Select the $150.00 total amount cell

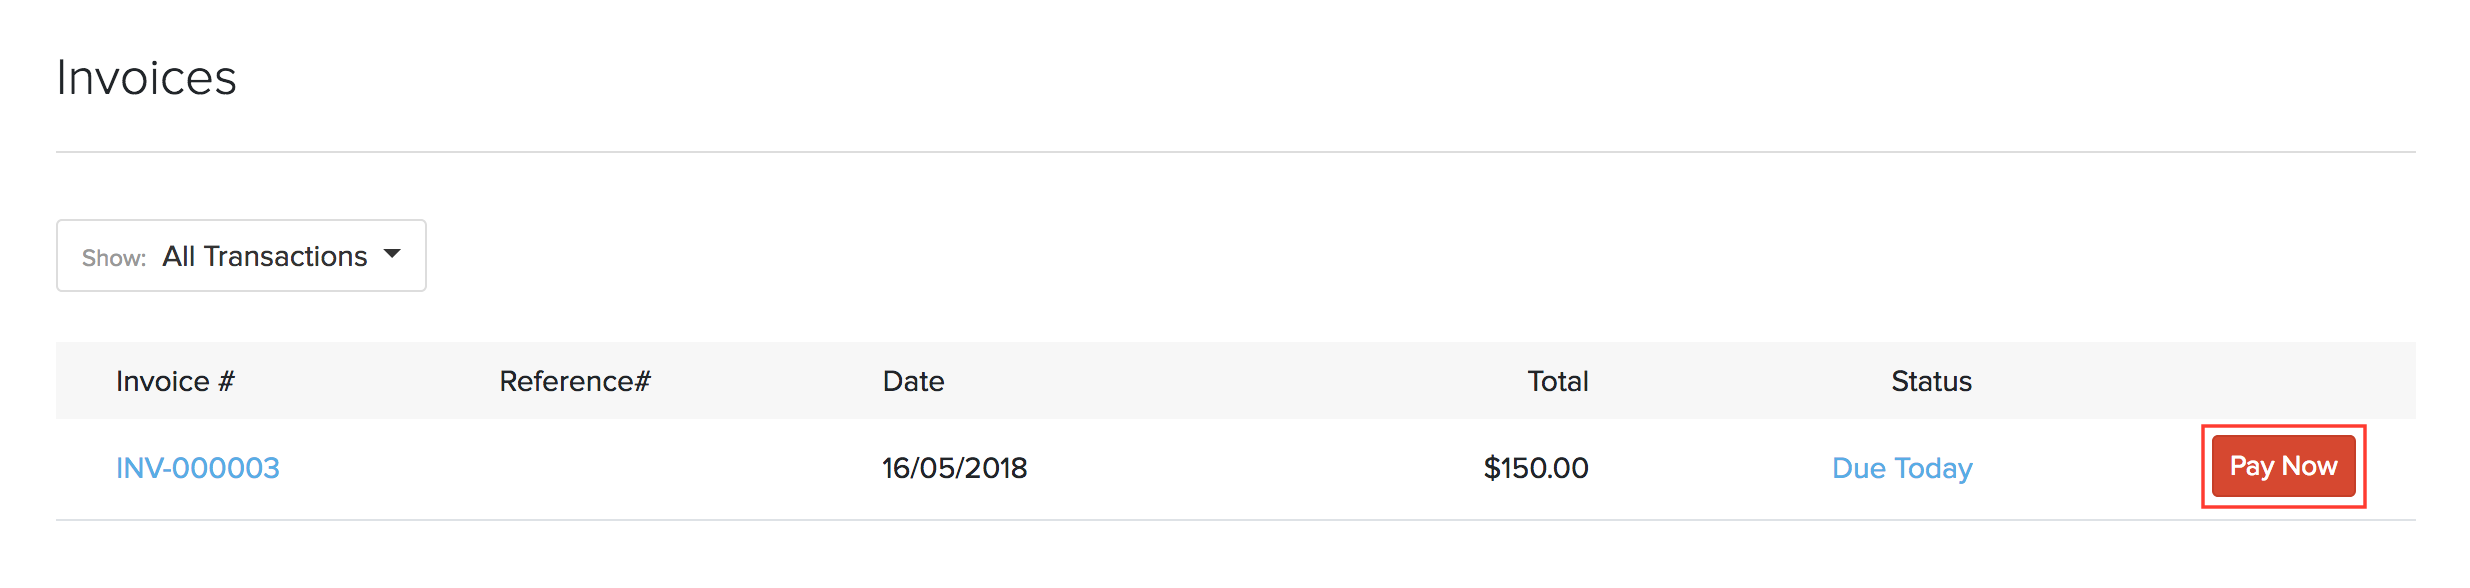point(1536,468)
